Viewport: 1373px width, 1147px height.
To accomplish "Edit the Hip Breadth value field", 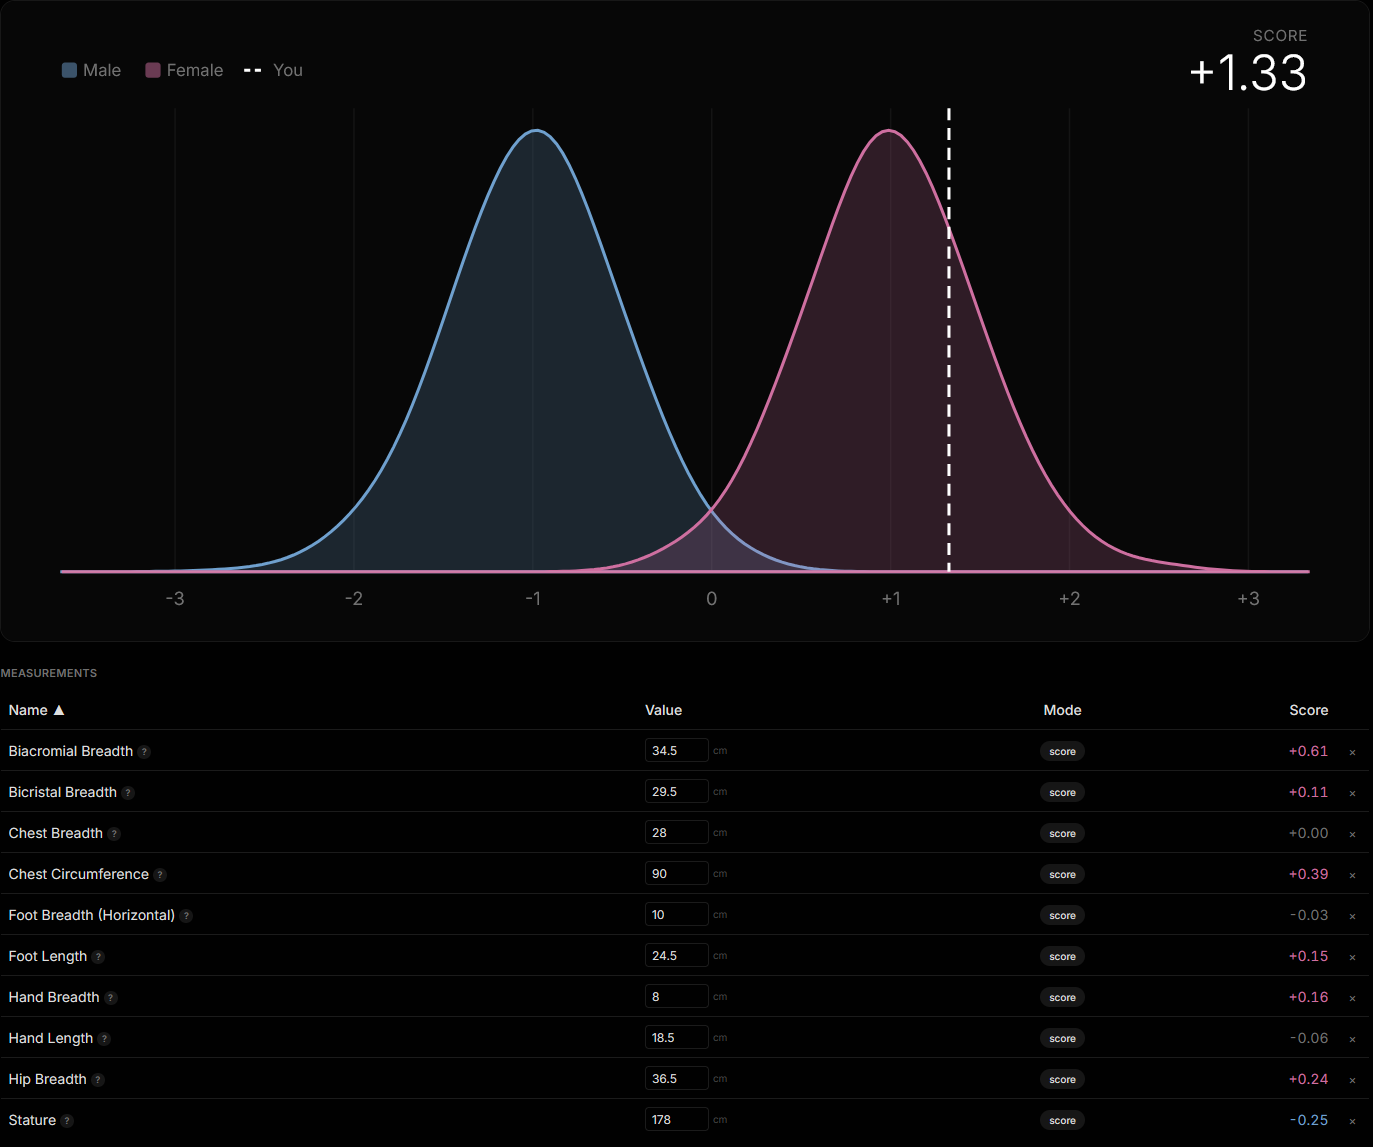I will click(676, 1079).
